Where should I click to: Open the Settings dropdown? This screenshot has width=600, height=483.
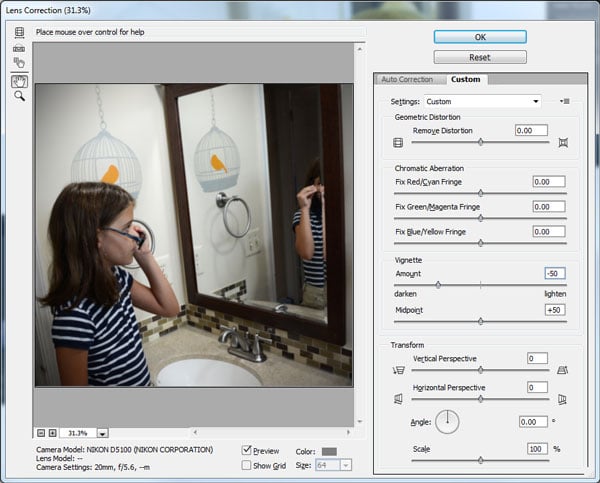(x=482, y=101)
